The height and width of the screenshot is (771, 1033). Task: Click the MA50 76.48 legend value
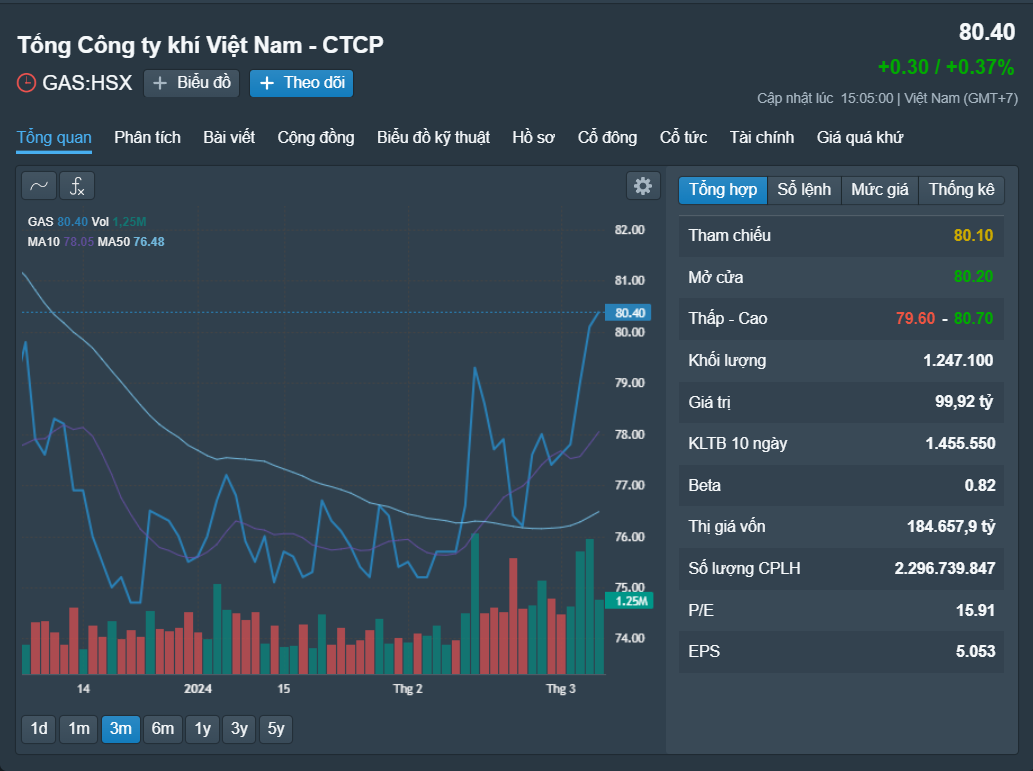[x=149, y=242]
